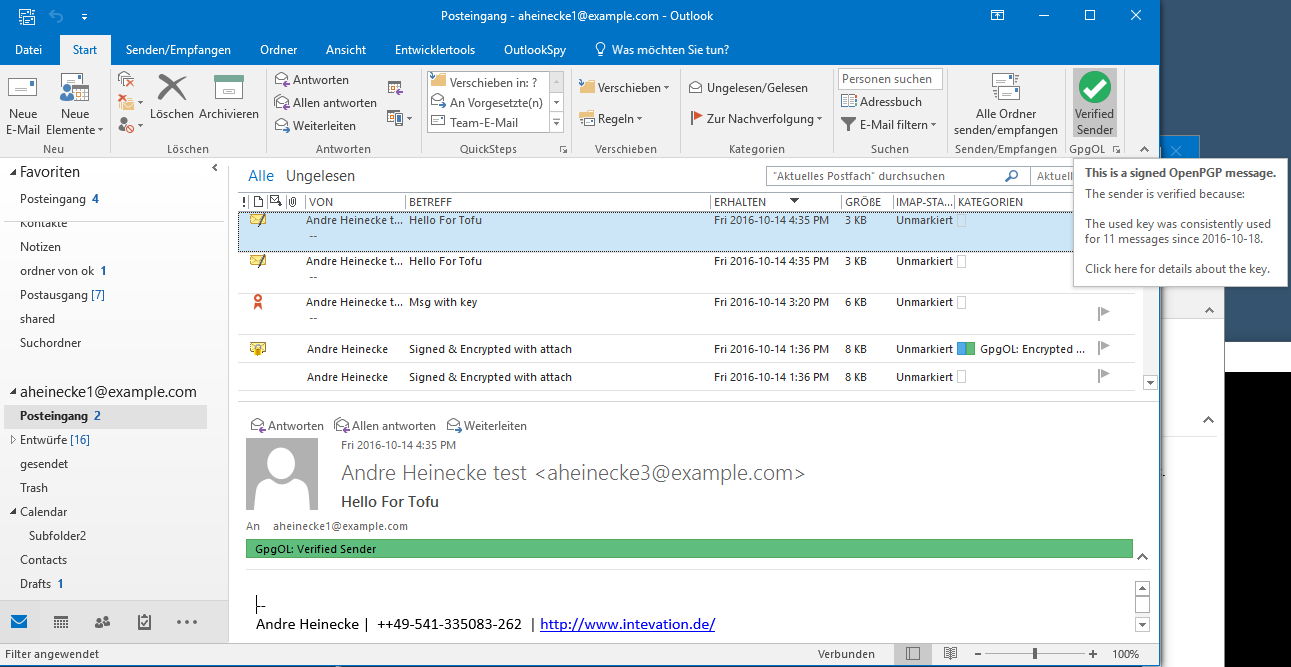Click Weiterleiten in the ribbon

tap(315, 126)
